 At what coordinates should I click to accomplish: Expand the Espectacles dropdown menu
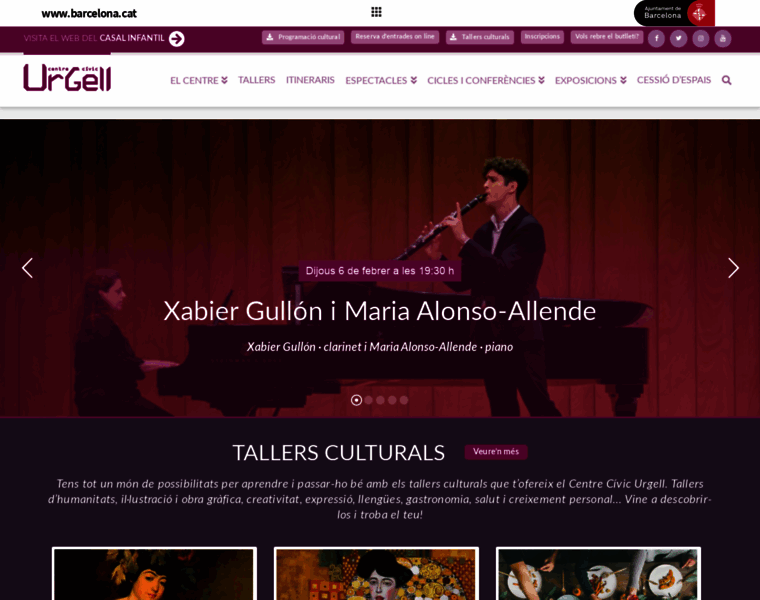381,80
